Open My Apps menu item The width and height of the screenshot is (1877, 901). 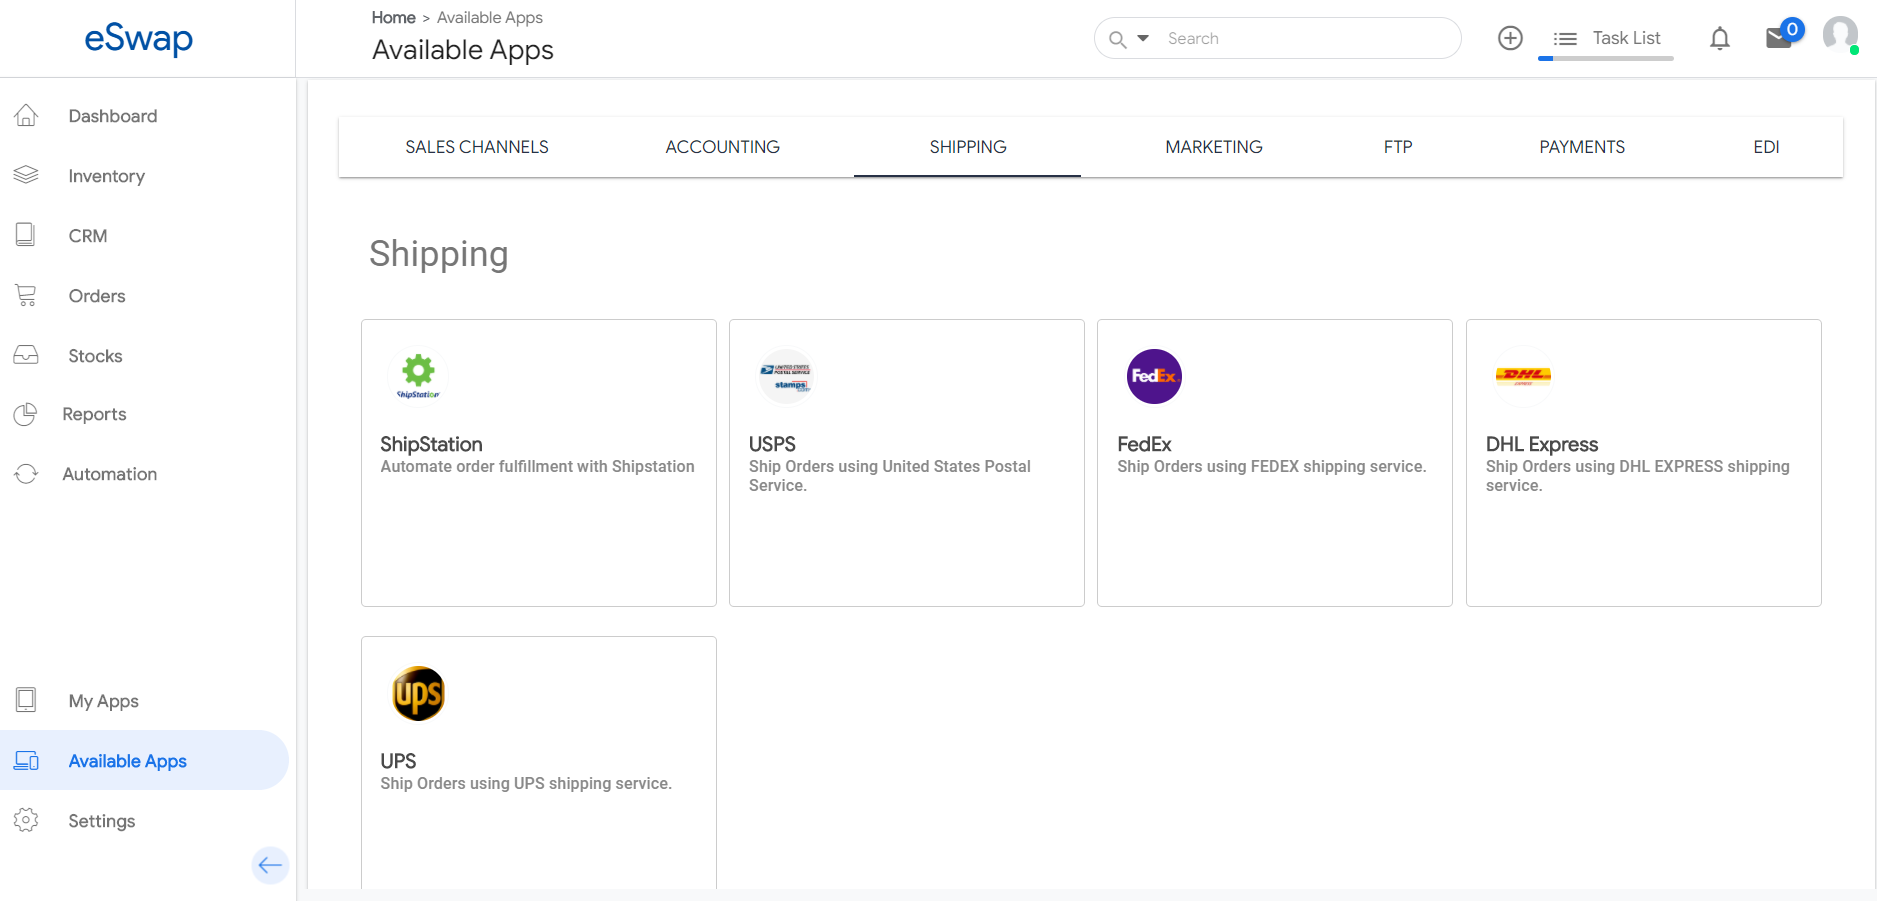[104, 701]
